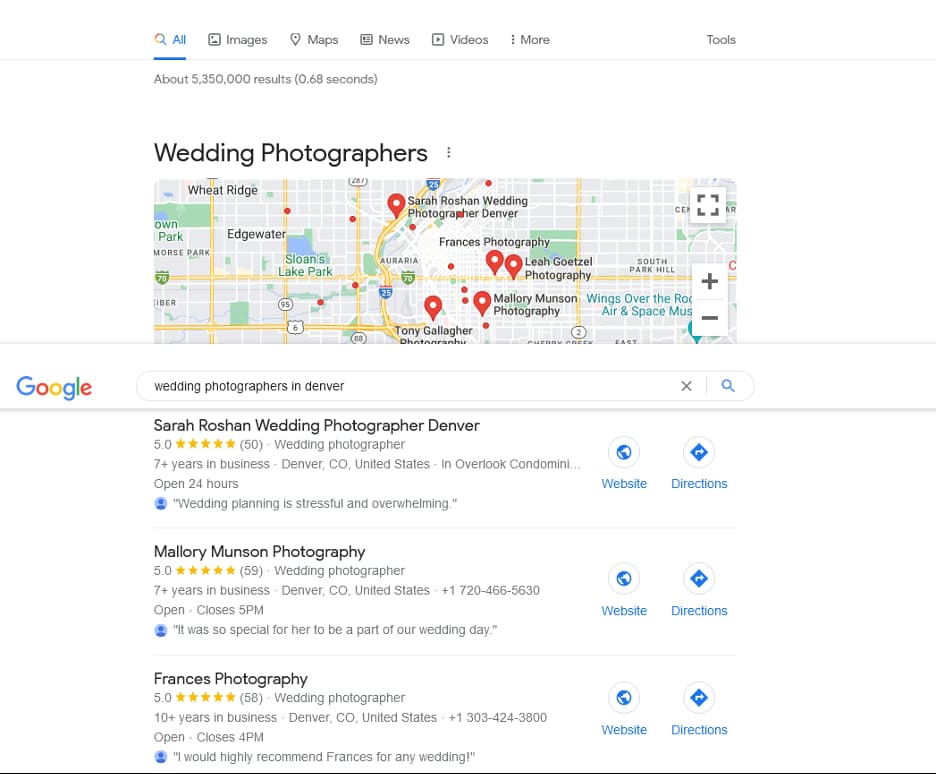Open the News results tab
The height and width of the screenshot is (774, 936).
pos(384,40)
